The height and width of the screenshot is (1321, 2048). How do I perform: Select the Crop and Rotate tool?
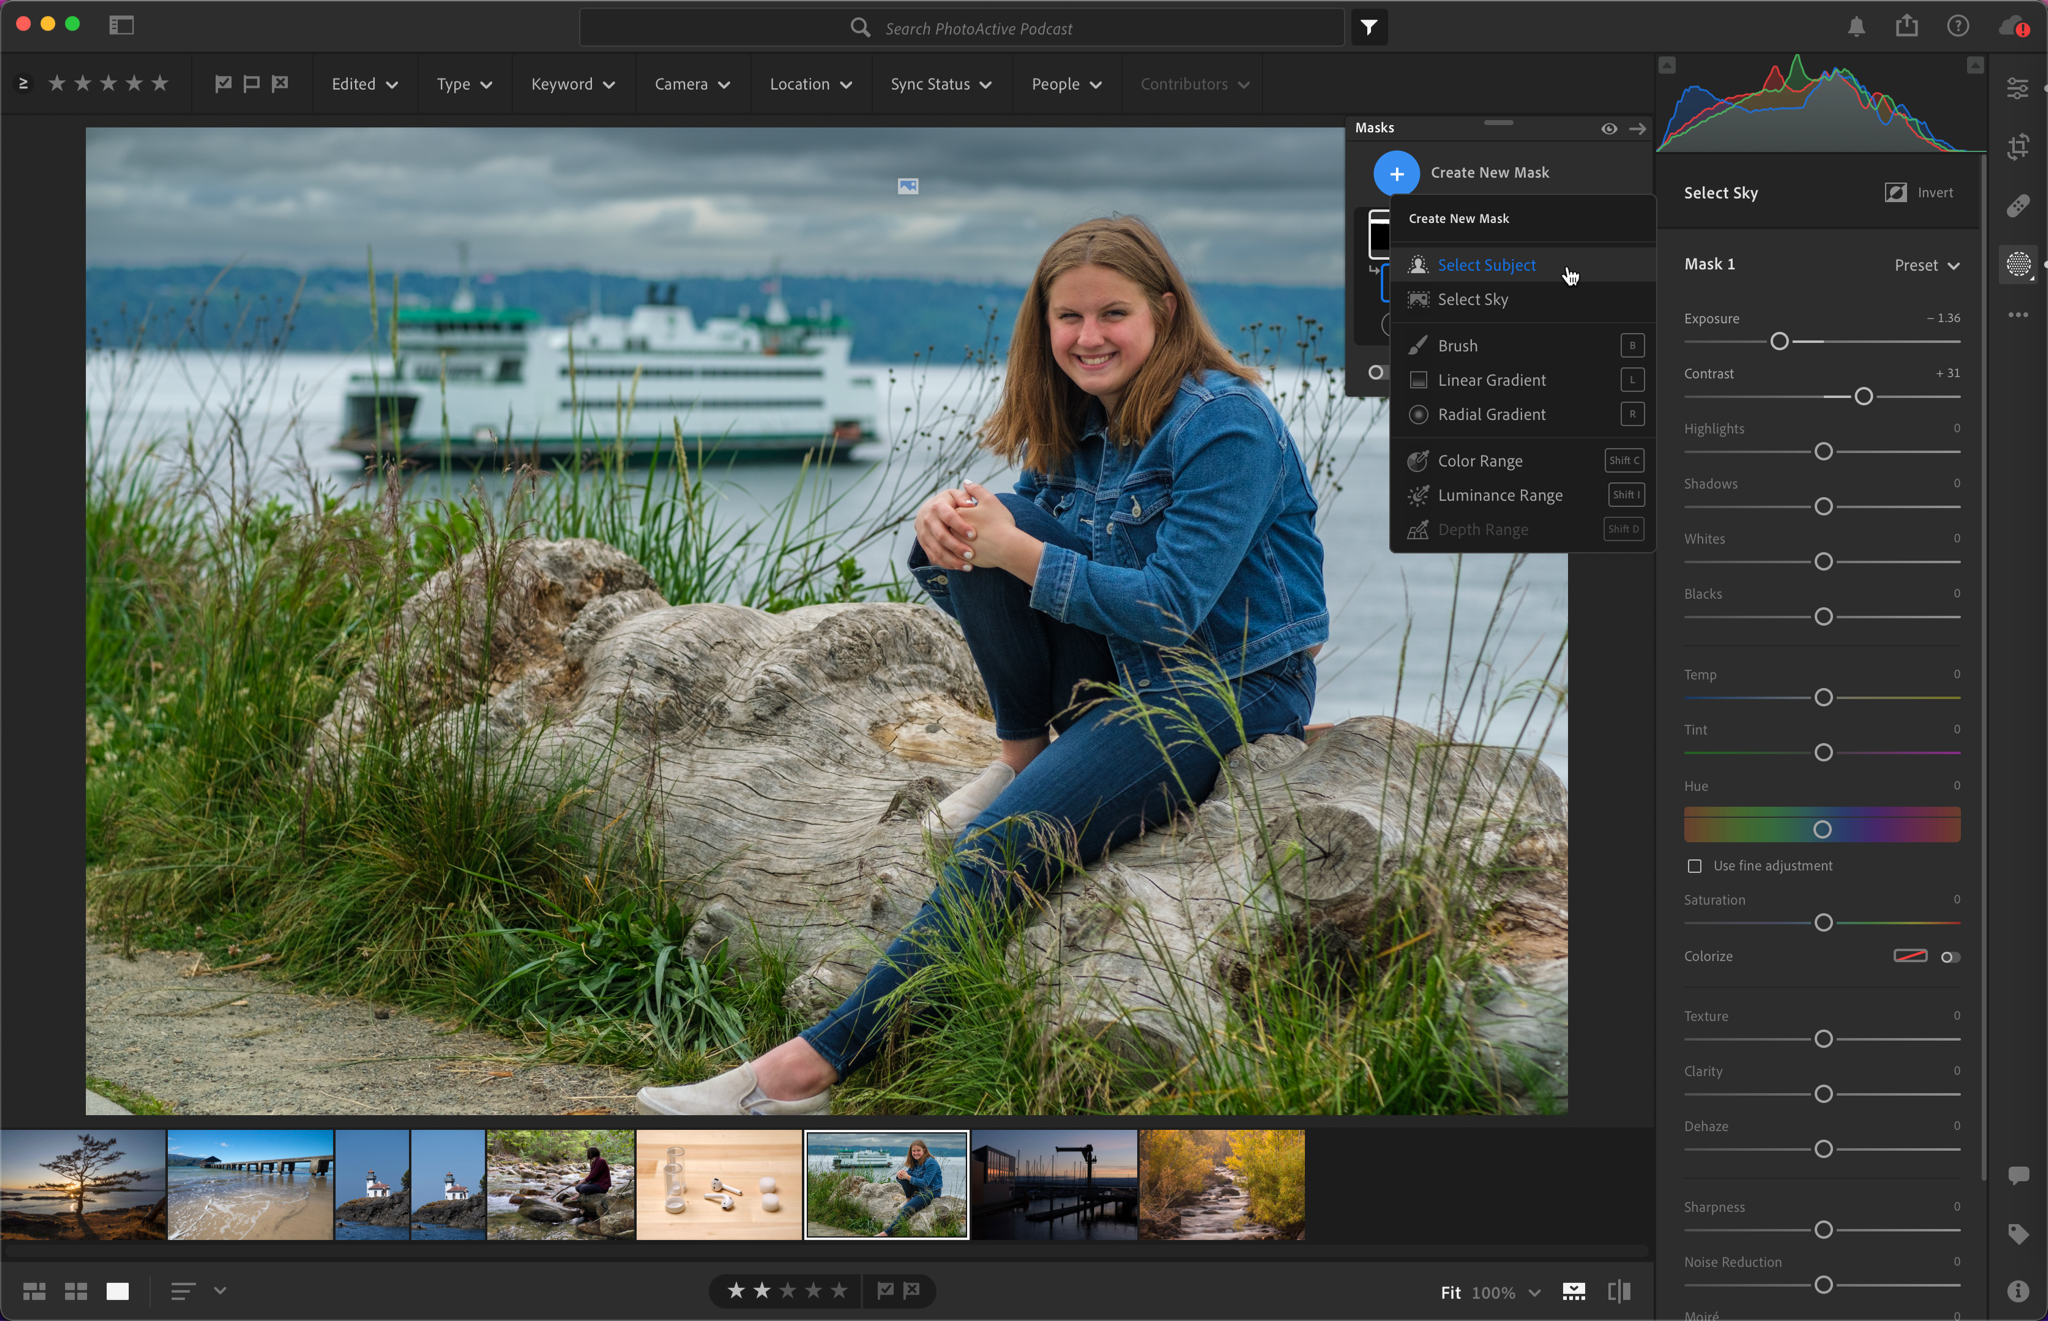(2018, 147)
